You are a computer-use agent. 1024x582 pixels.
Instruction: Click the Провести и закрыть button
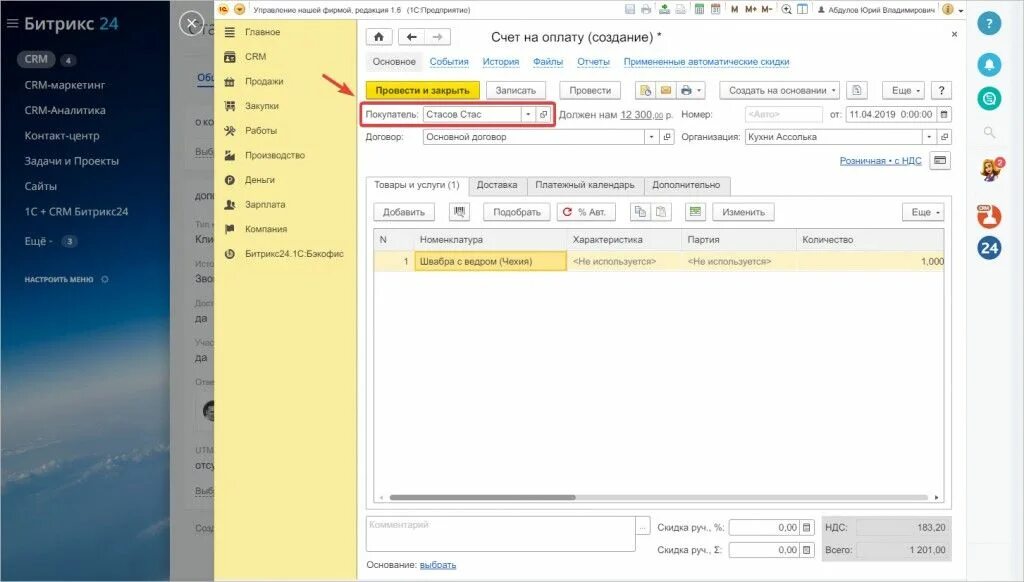(x=423, y=90)
